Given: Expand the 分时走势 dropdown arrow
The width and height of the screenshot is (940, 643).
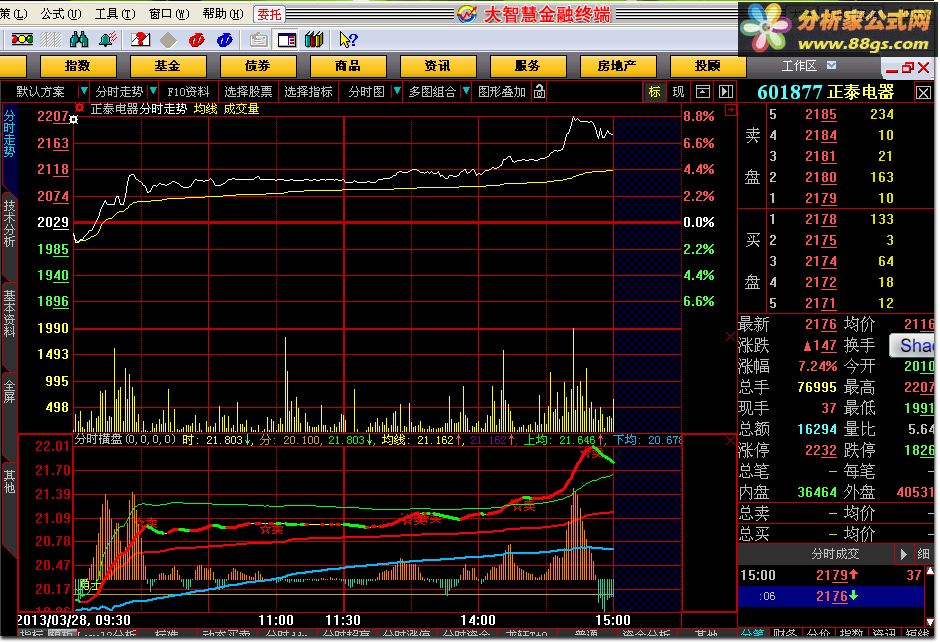Looking at the screenshot, I should click(x=153, y=91).
